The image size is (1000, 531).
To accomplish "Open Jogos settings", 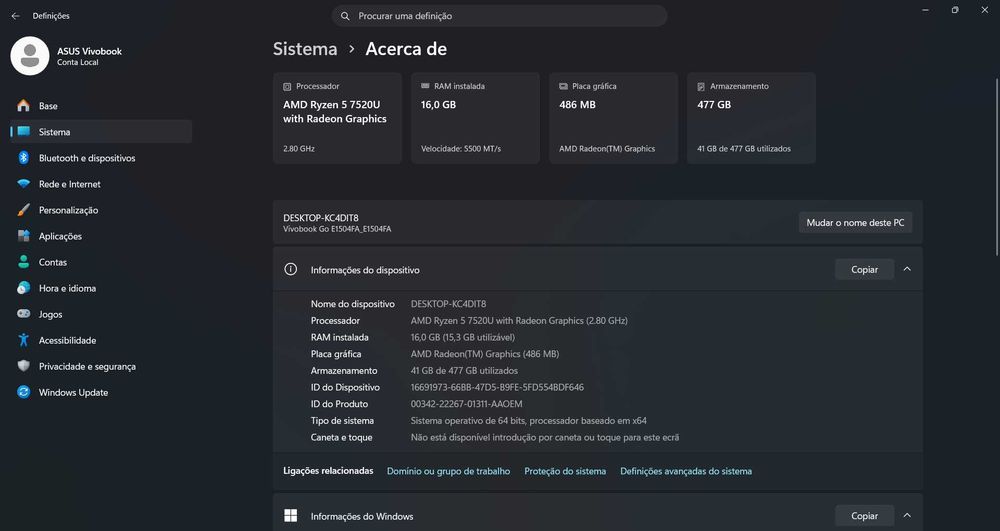I will point(101,314).
